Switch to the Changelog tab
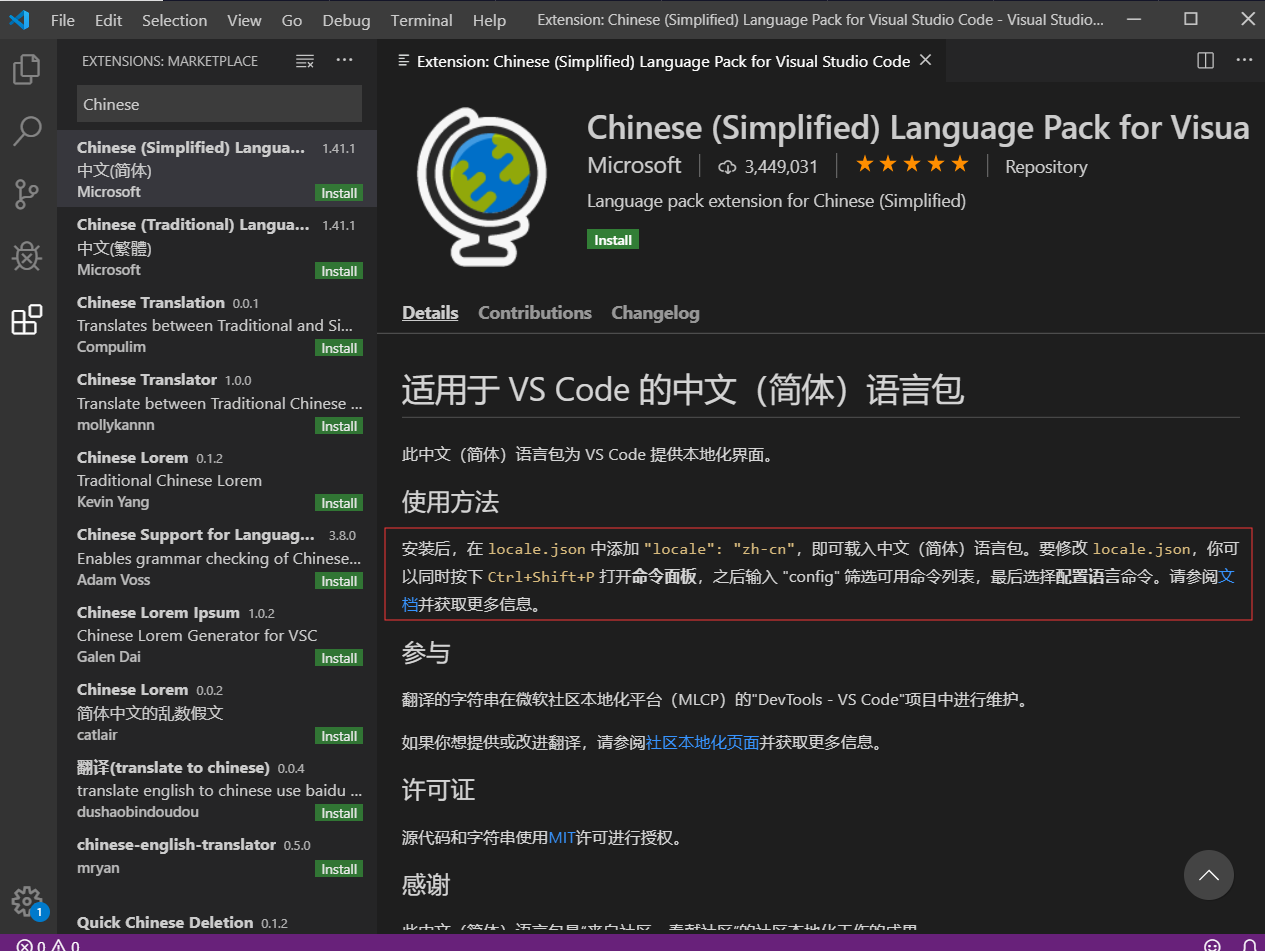 [655, 312]
